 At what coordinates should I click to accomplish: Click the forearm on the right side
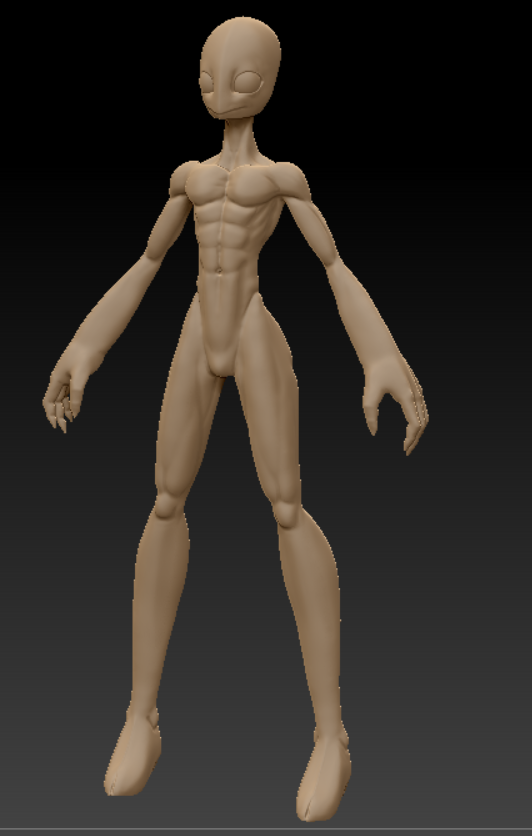(357, 315)
